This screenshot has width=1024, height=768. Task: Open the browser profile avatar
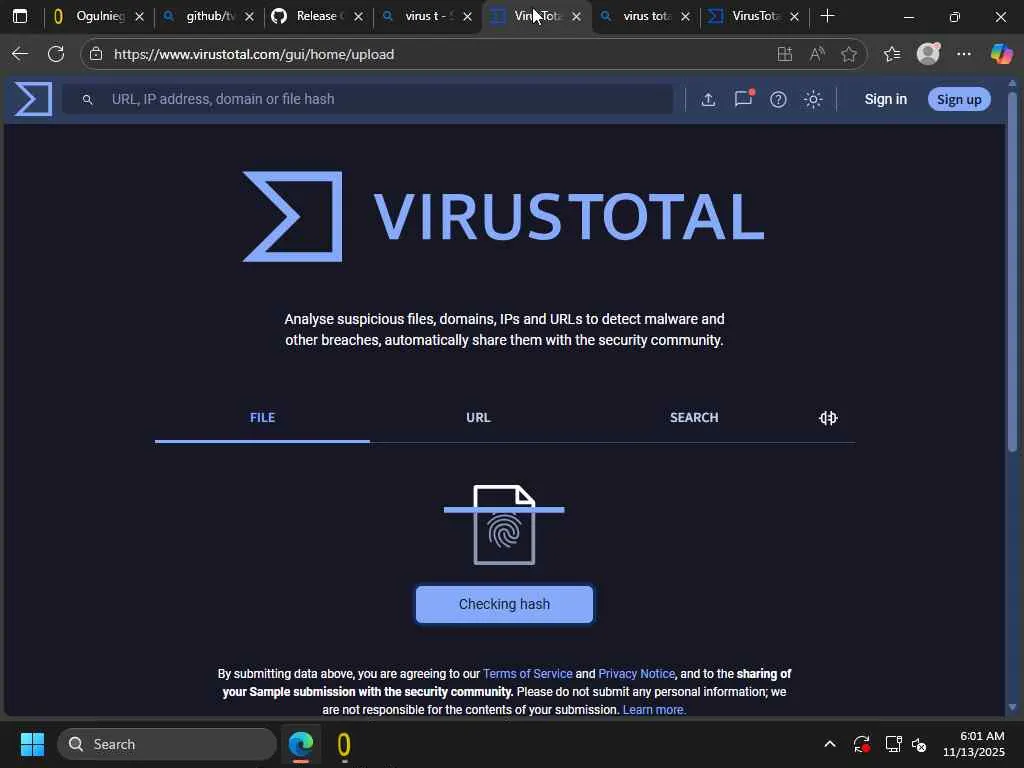pos(928,54)
